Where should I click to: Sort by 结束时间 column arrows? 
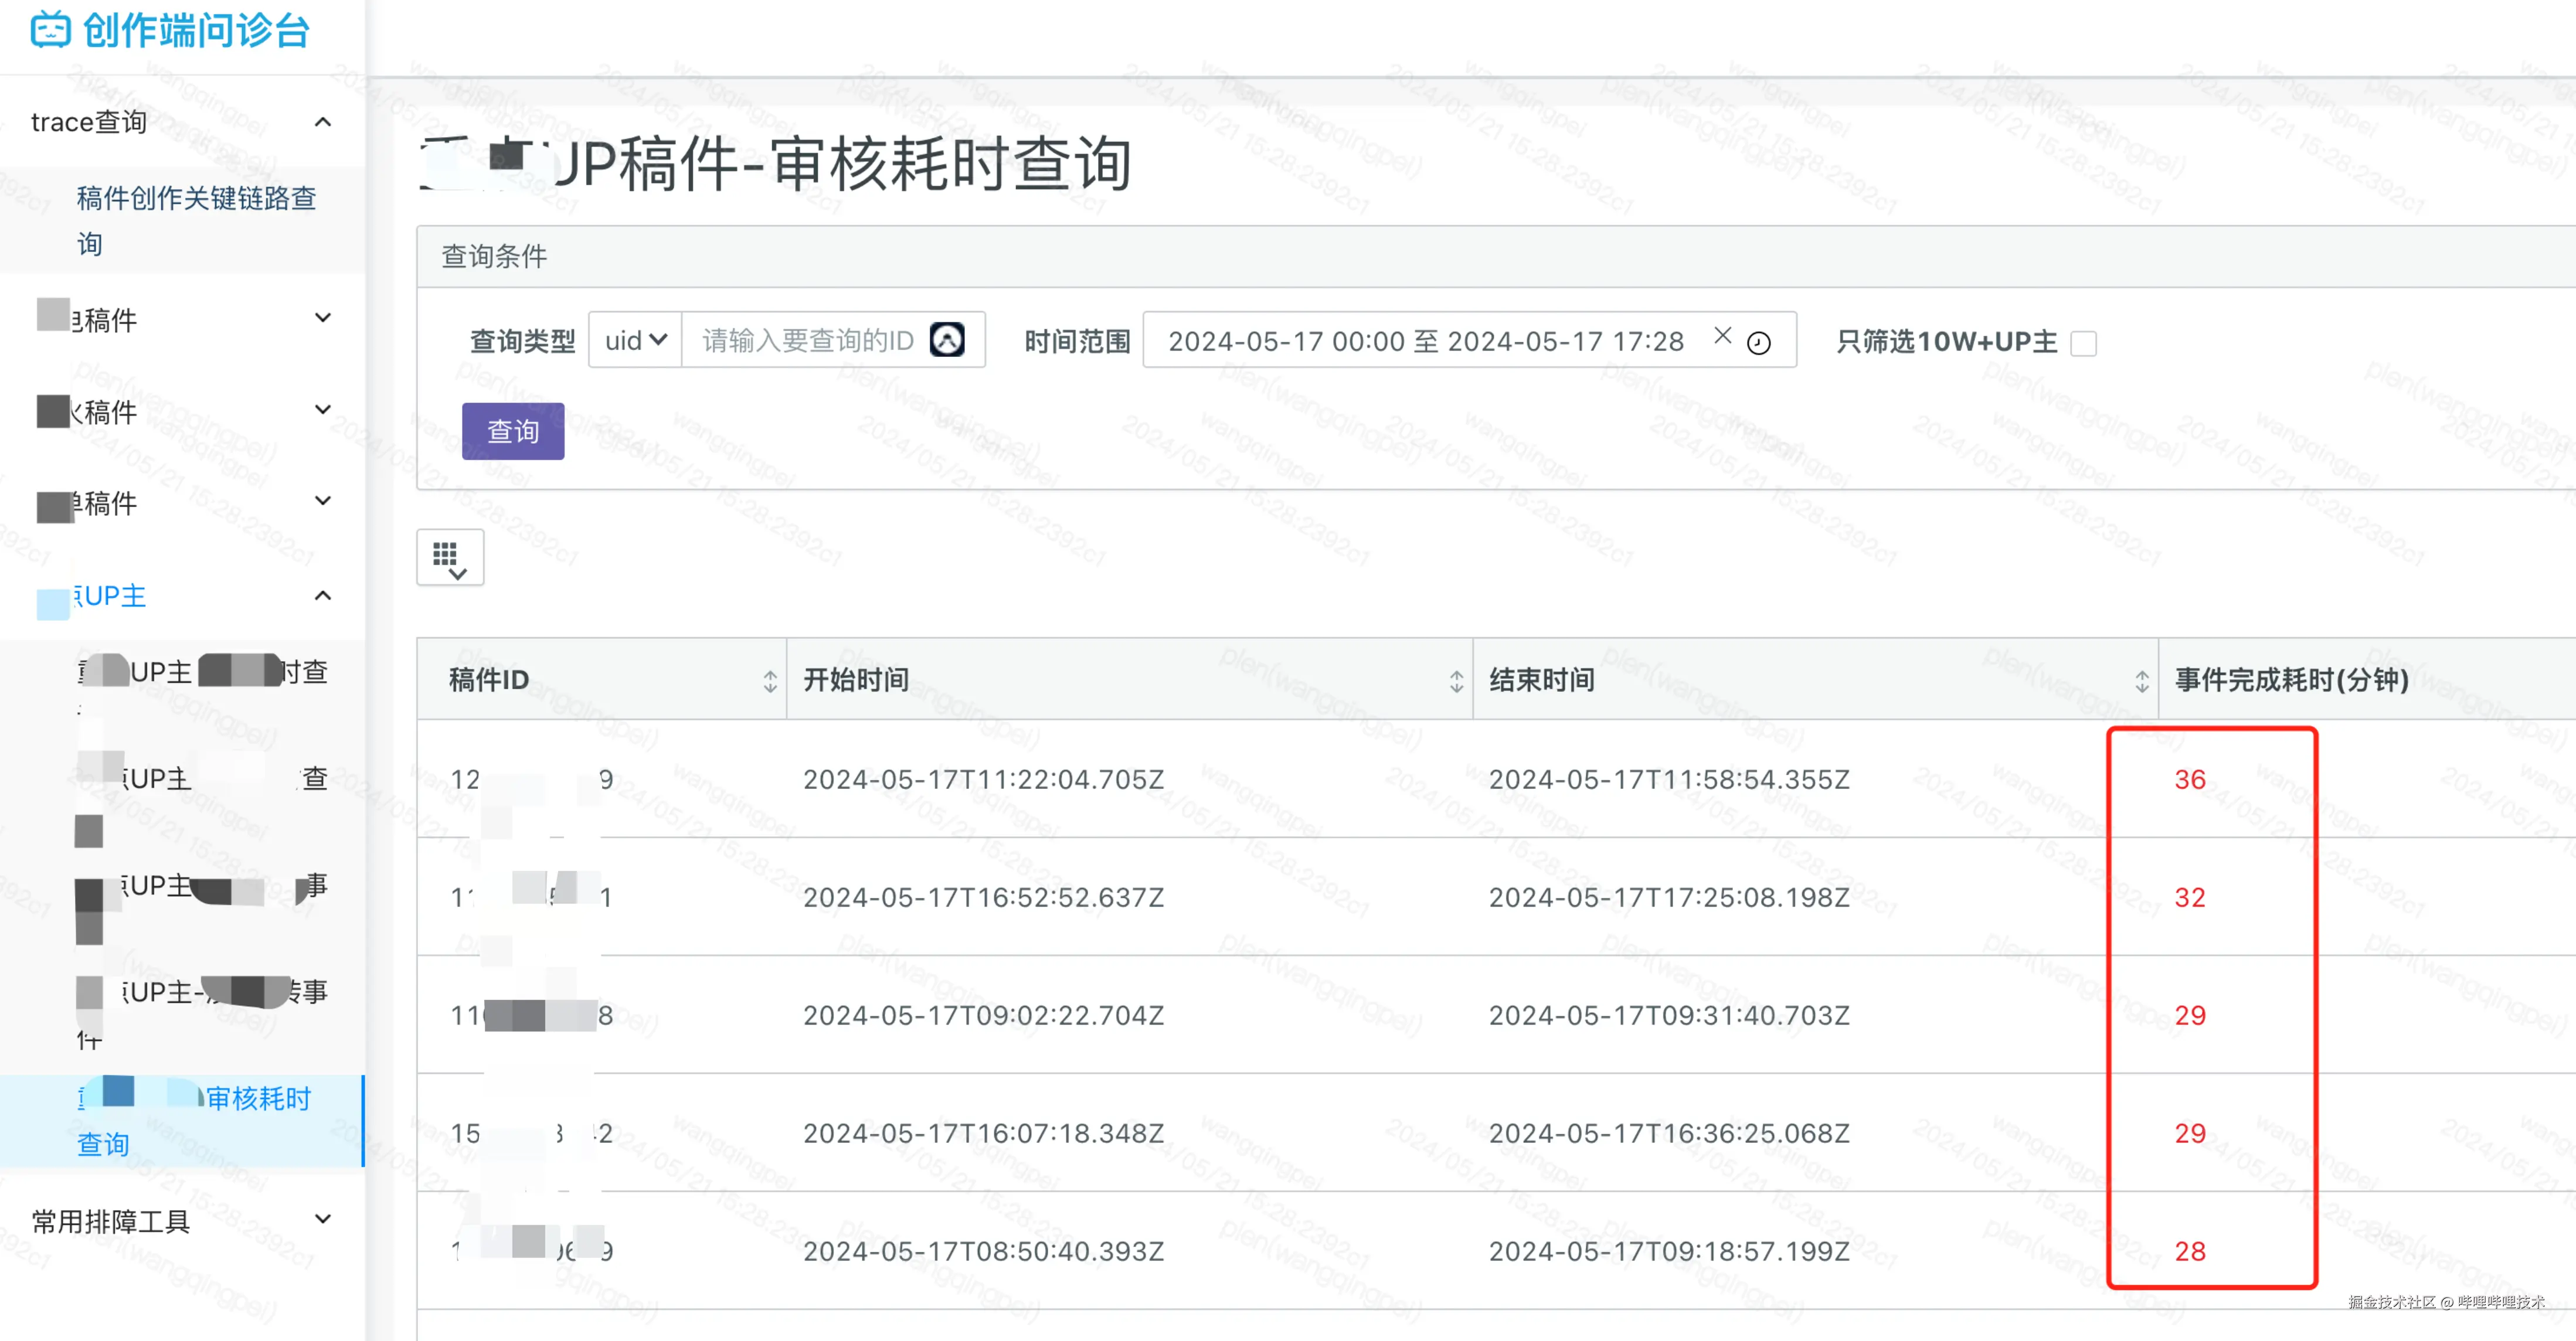click(2141, 681)
